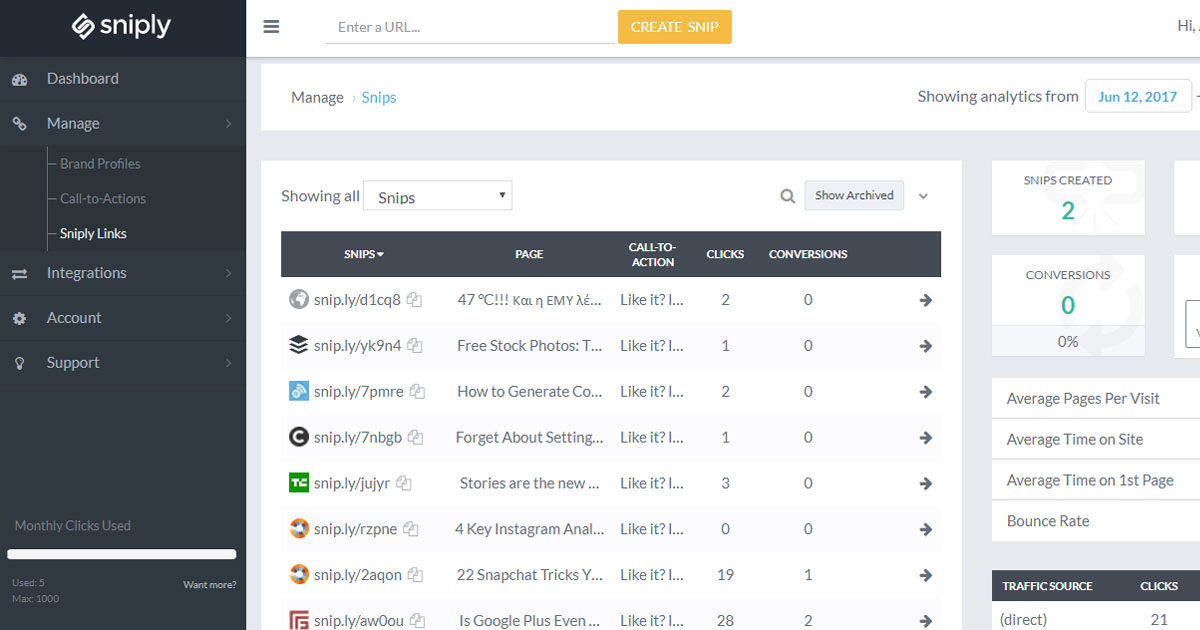Screen dimensions: 1200x630
Task: Toggle the hamburger menu icon
Action: [271, 27]
